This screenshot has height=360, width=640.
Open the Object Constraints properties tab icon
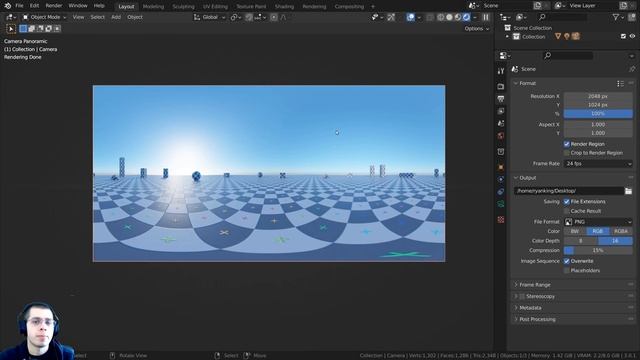[501, 191]
